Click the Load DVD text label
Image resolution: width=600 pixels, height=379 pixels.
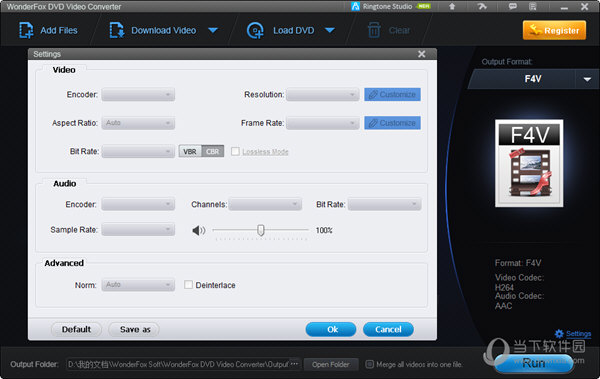[293, 30]
